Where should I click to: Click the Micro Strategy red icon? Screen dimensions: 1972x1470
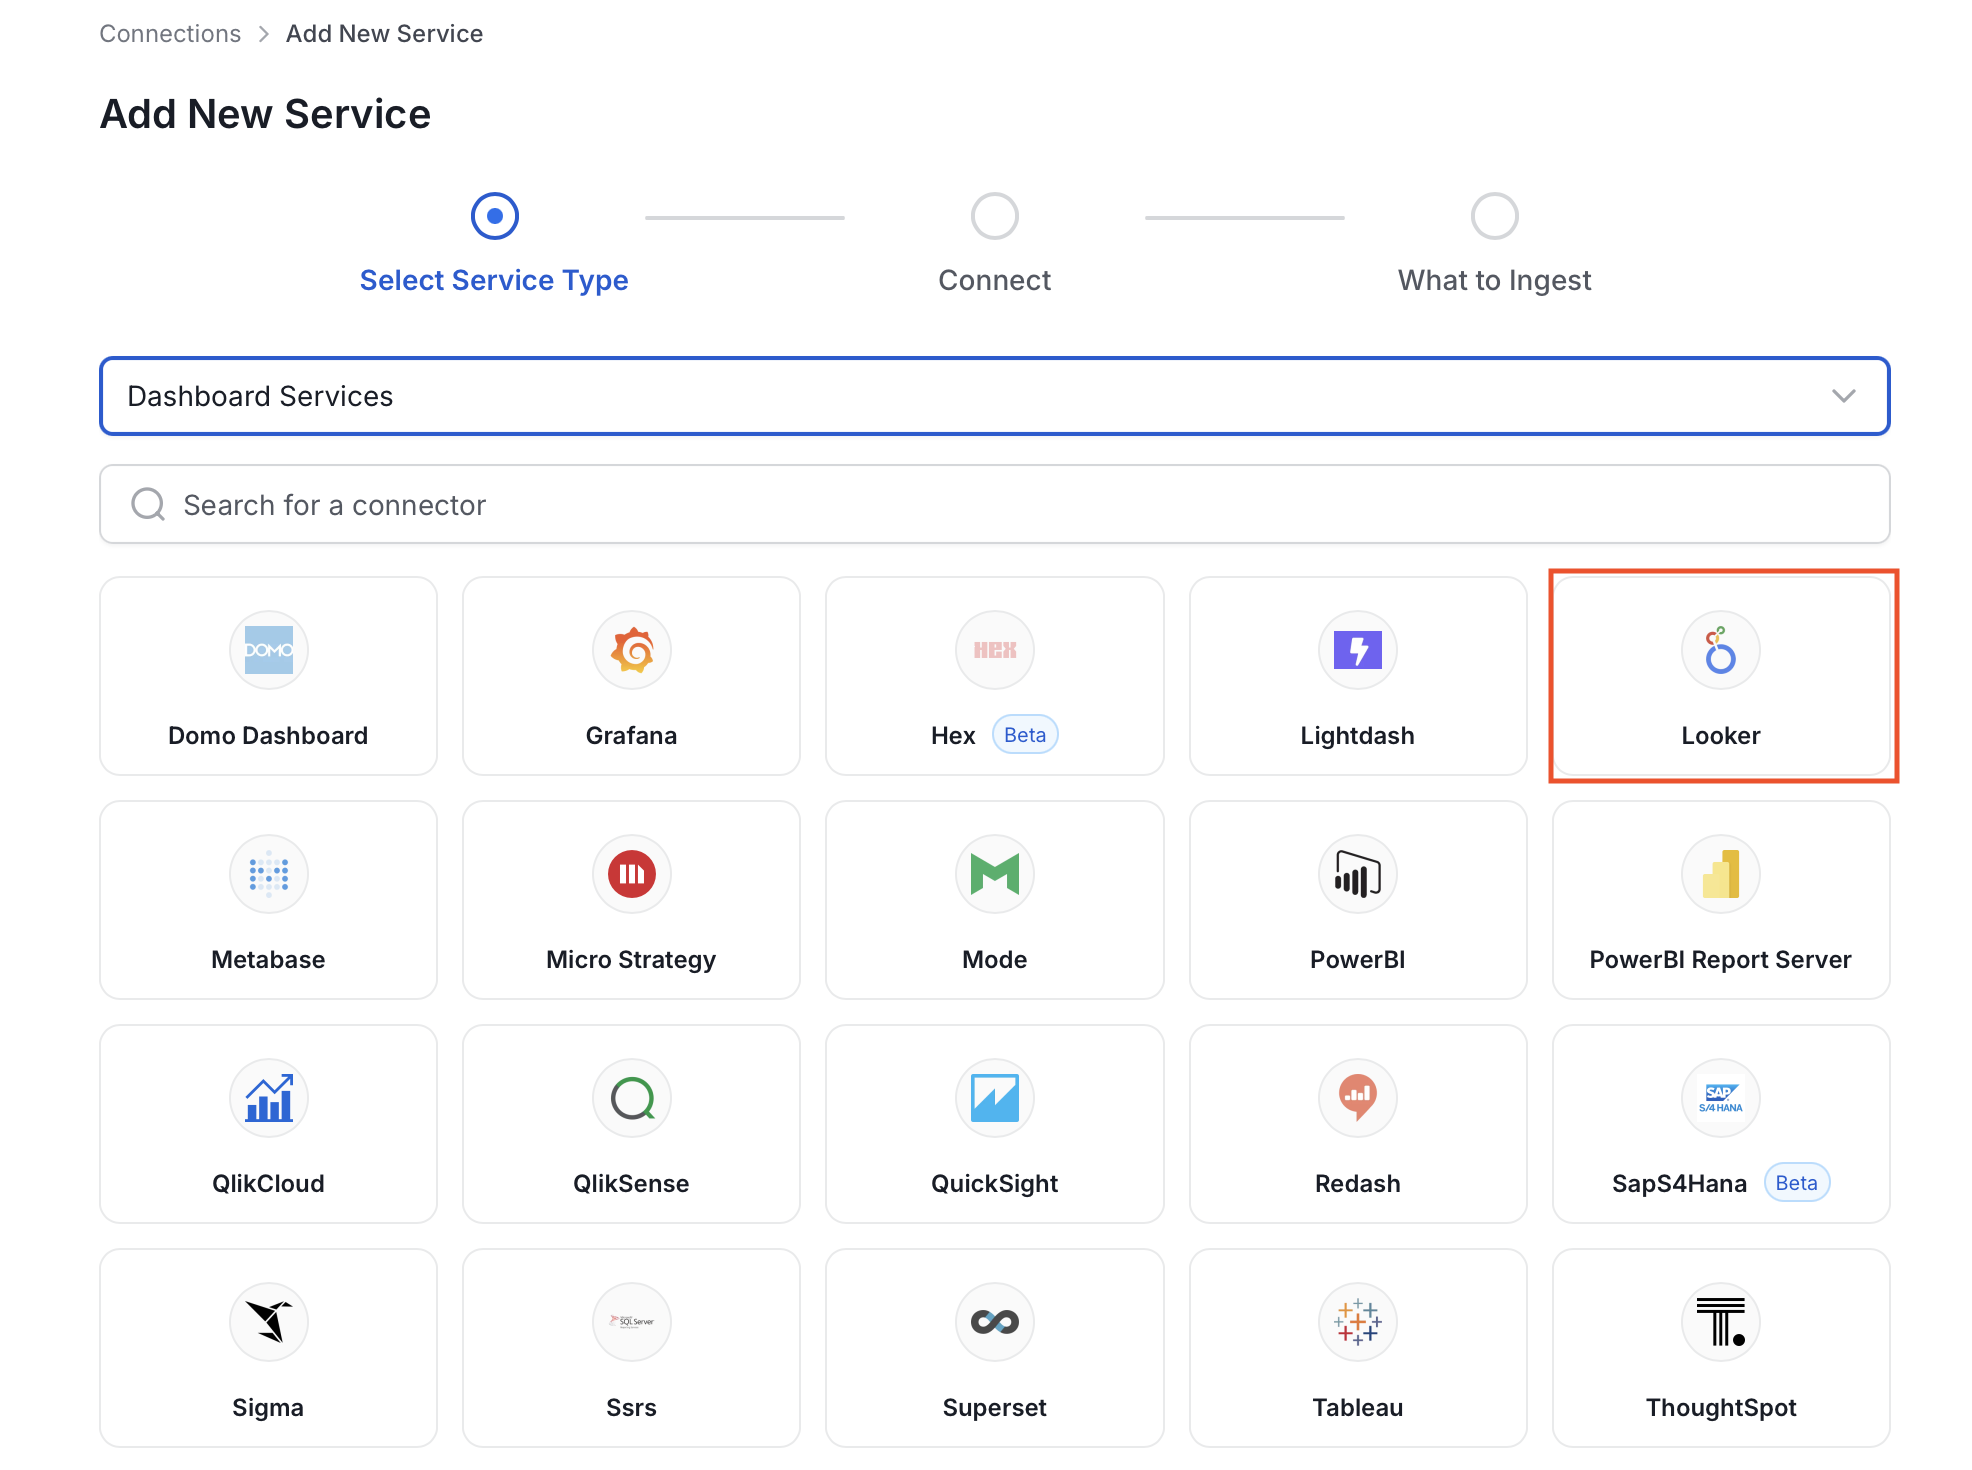pyautogui.click(x=631, y=874)
